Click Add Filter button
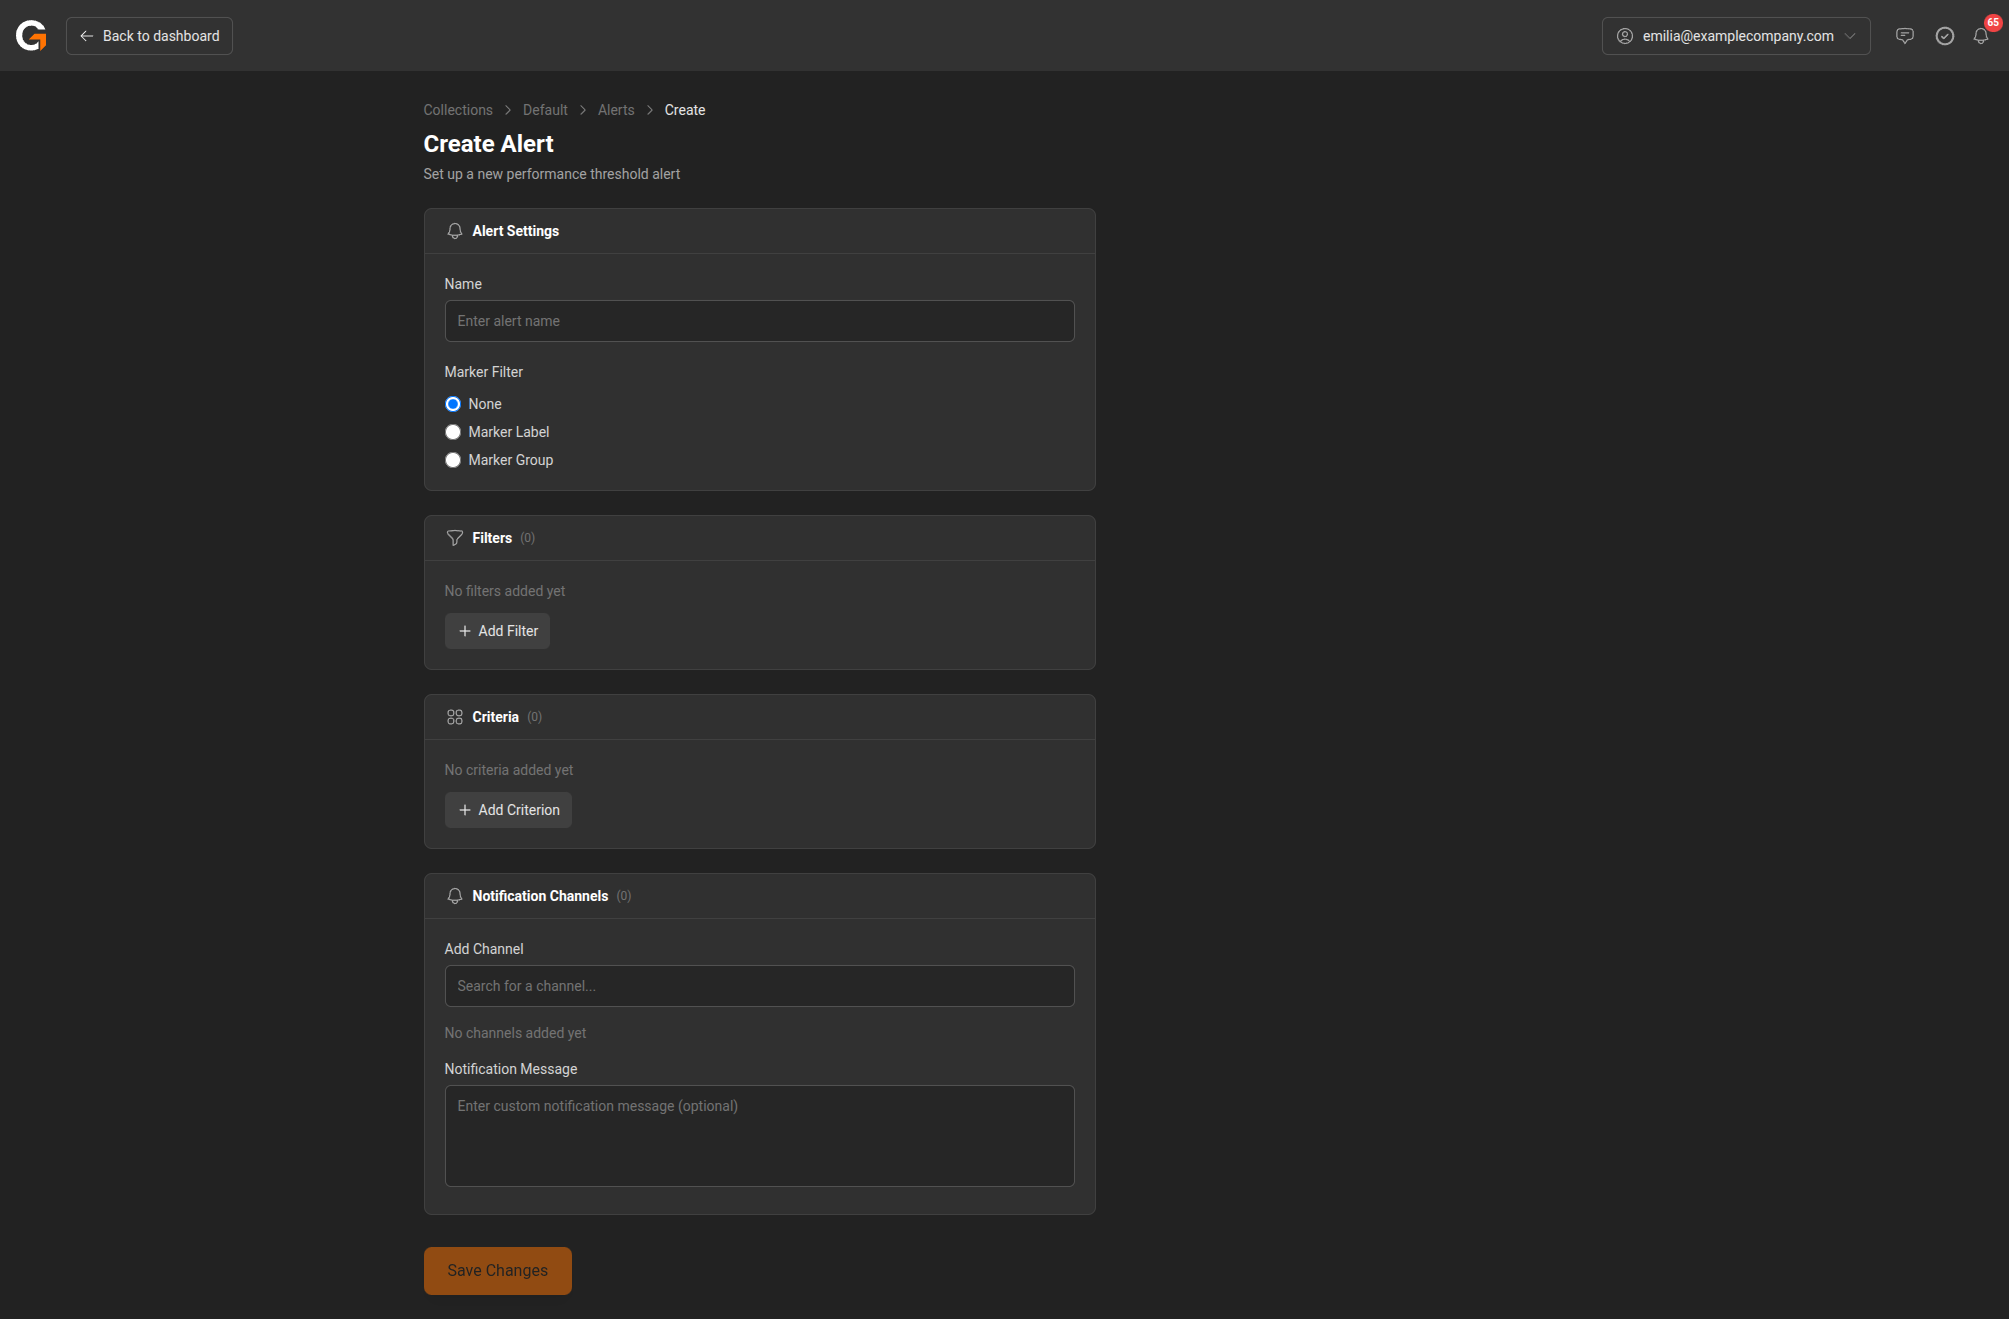Screen dimensions: 2009x1319 tap(497, 631)
